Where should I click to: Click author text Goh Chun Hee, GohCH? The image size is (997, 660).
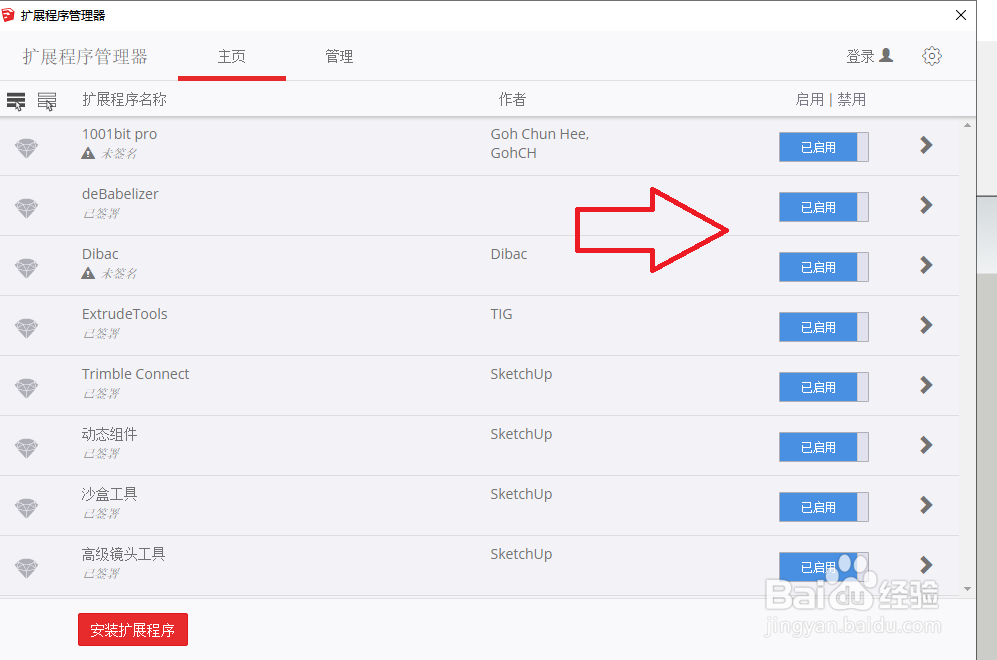coord(540,144)
